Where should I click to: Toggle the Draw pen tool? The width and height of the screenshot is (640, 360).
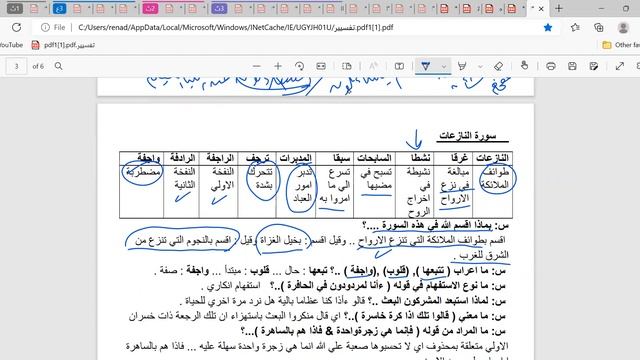(x=425, y=66)
